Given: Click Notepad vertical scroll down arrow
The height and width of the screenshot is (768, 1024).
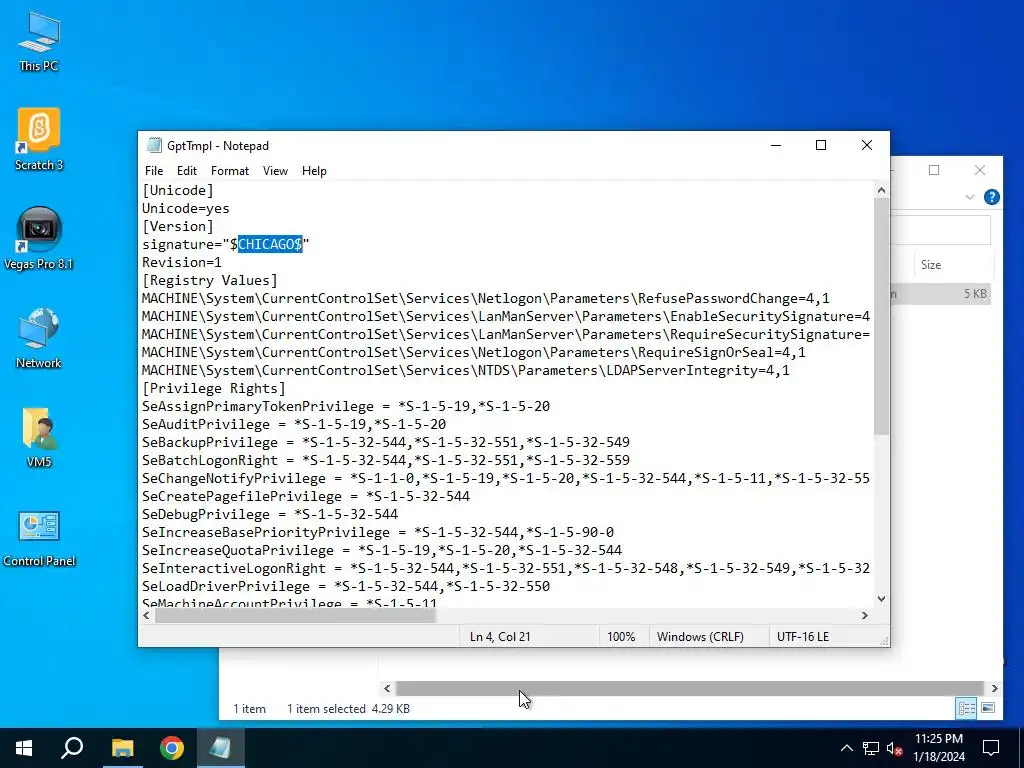Looking at the screenshot, I should coord(881,599).
